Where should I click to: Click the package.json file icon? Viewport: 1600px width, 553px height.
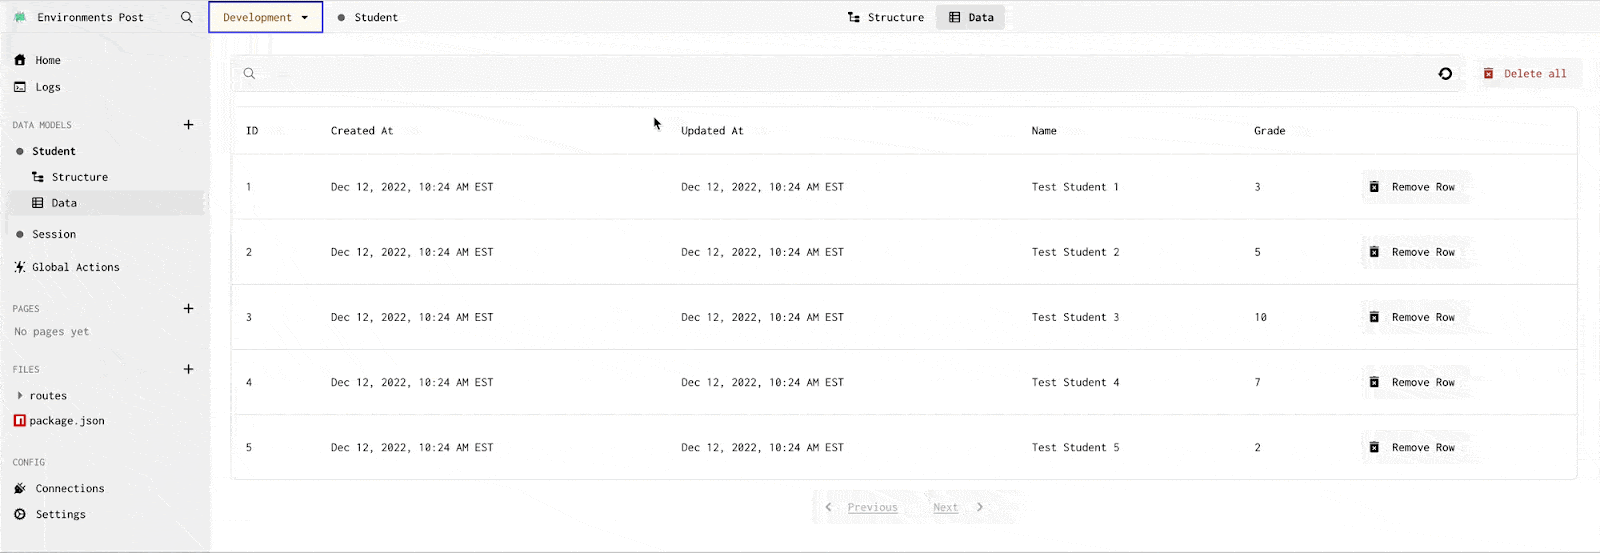pyautogui.click(x=20, y=421)
